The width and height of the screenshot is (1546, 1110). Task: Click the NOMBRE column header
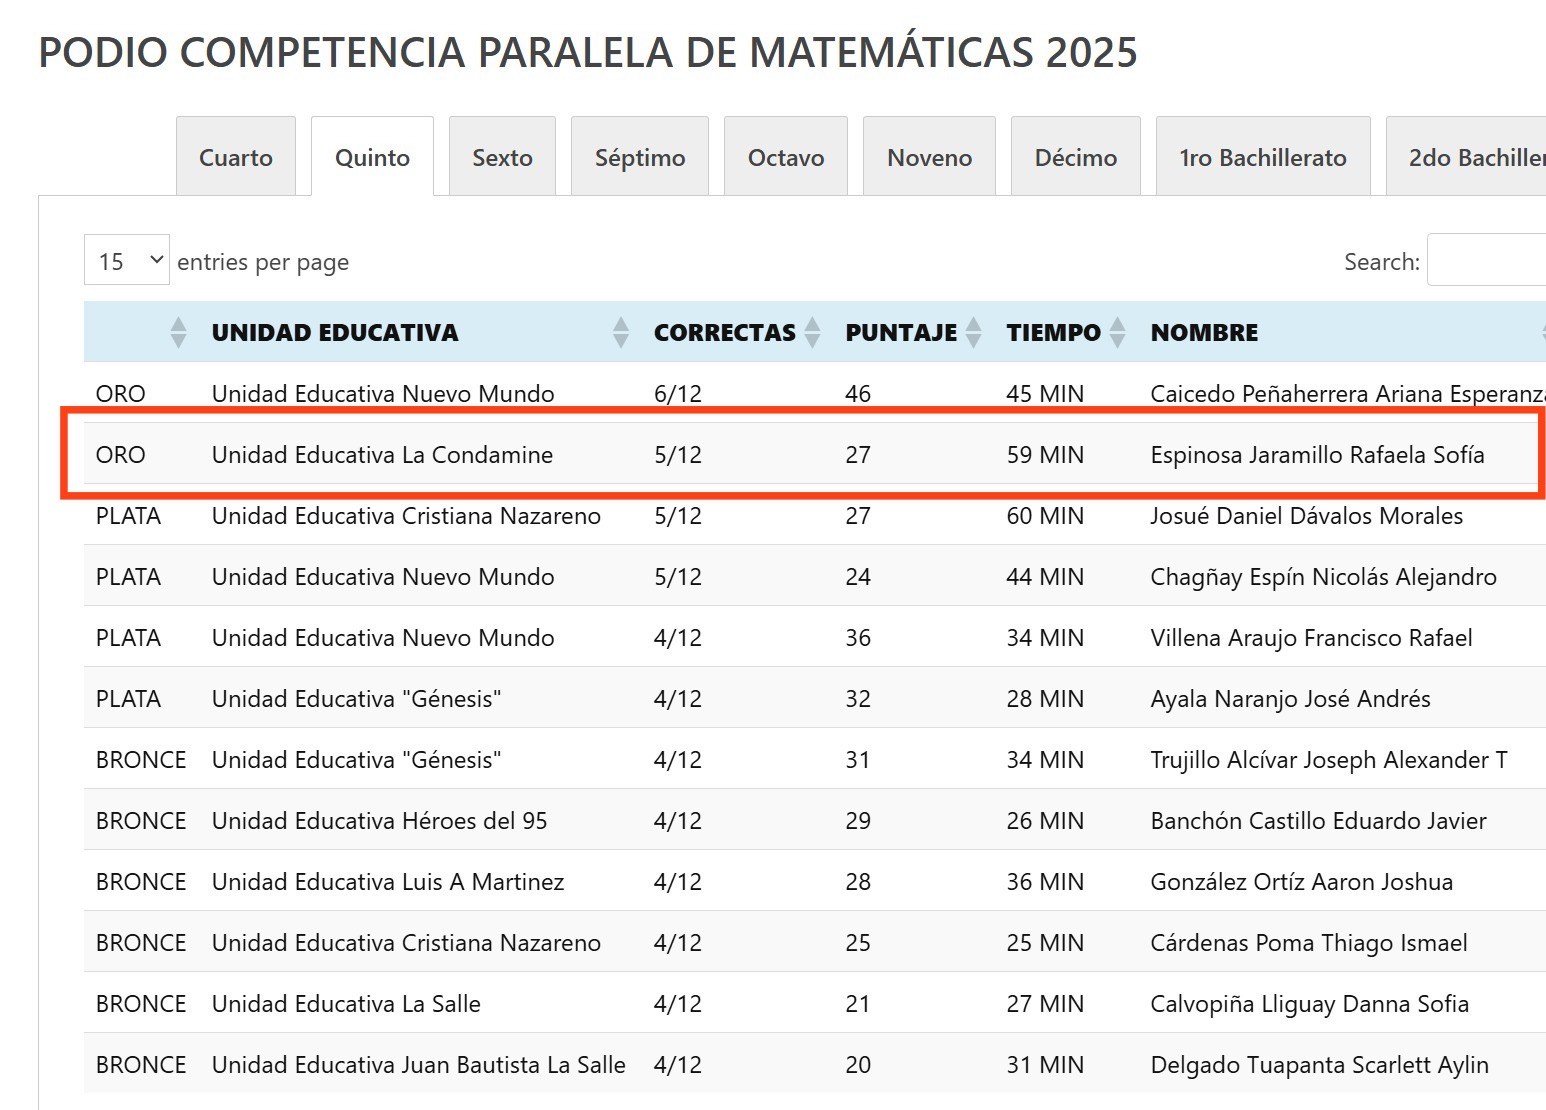pyautogui.click(x=1204, y=332)
